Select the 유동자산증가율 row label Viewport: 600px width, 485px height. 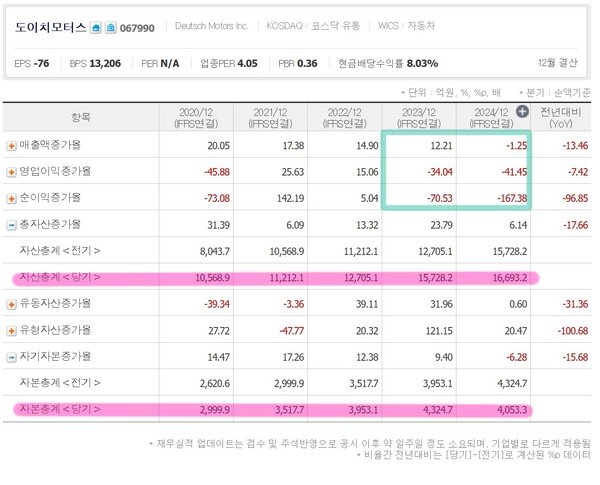(x=55, y=304)
